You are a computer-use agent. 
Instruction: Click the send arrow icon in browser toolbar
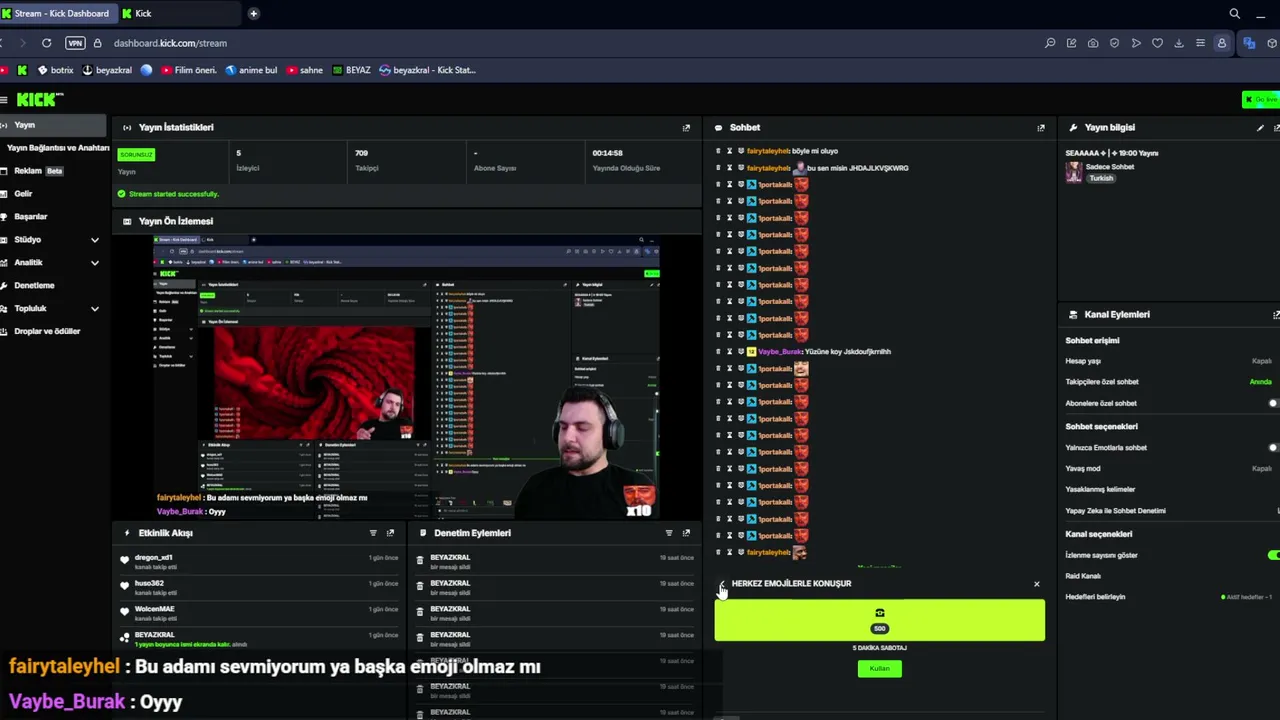click(1136, 43)
